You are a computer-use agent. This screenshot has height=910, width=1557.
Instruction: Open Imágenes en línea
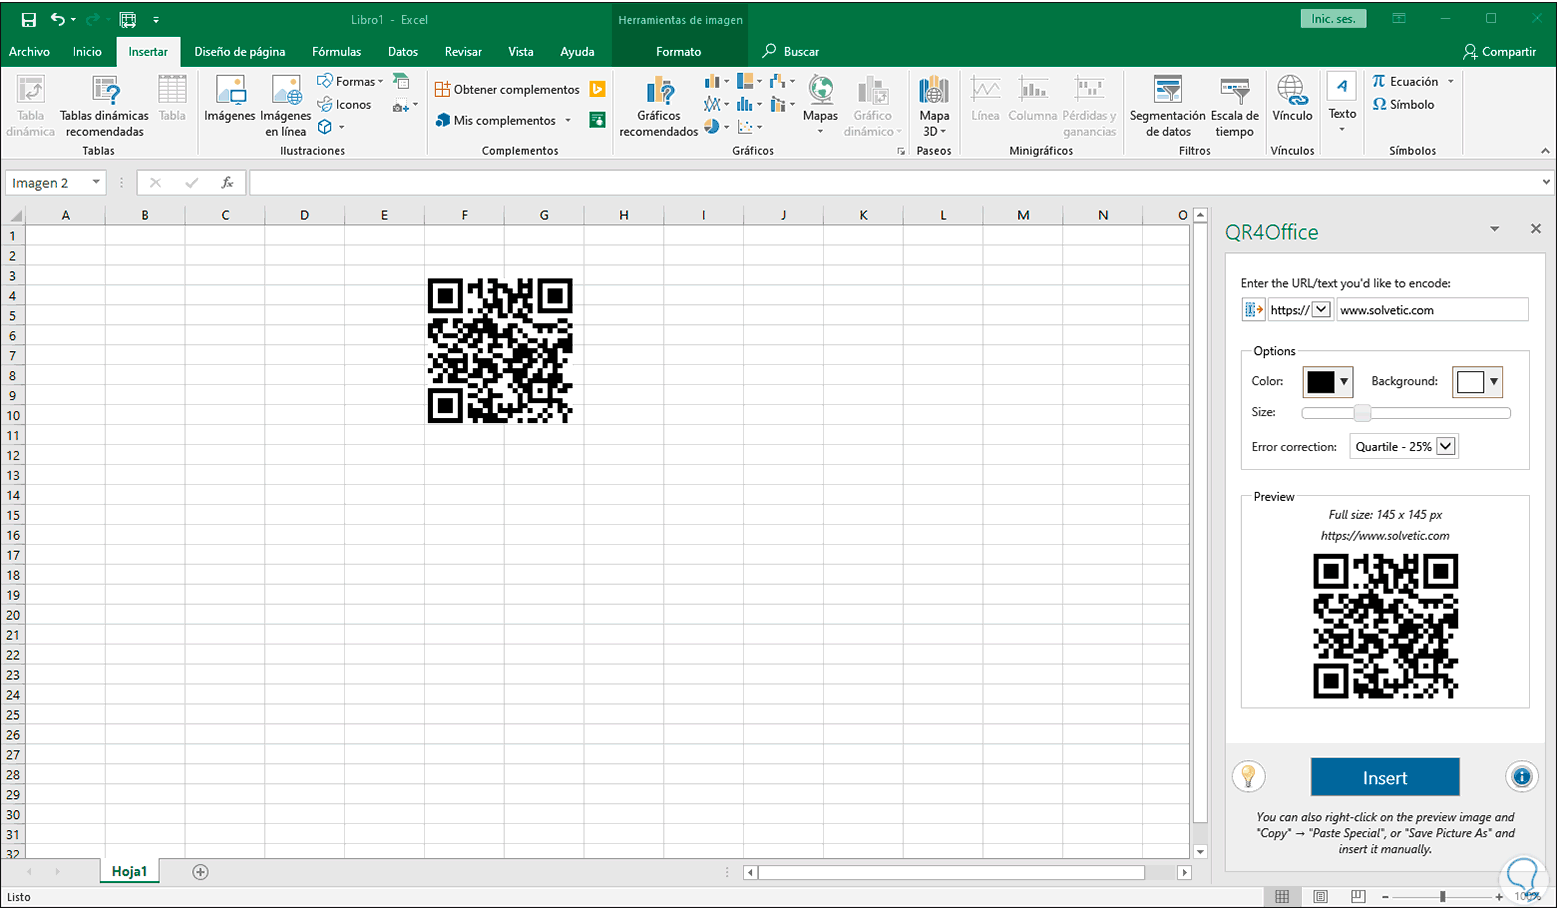pyautogui.click(x=286, y=107)
